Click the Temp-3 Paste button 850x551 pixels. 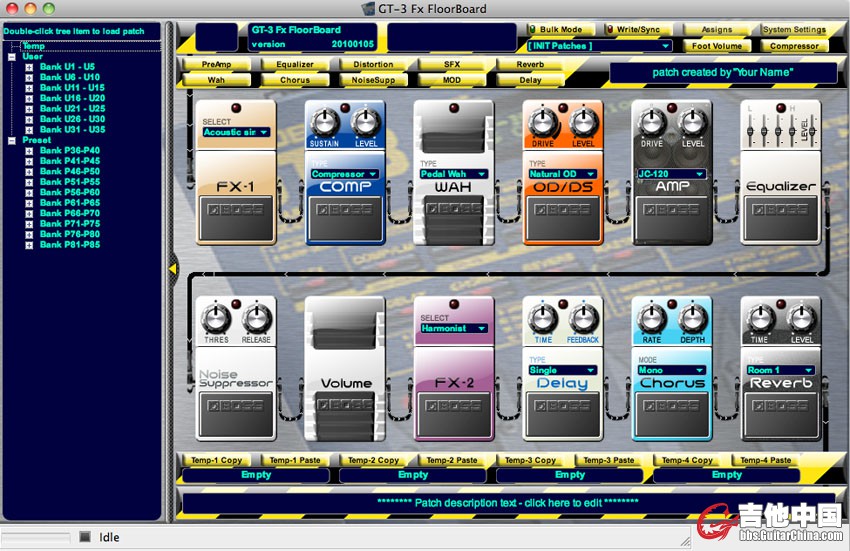point(609,460)
